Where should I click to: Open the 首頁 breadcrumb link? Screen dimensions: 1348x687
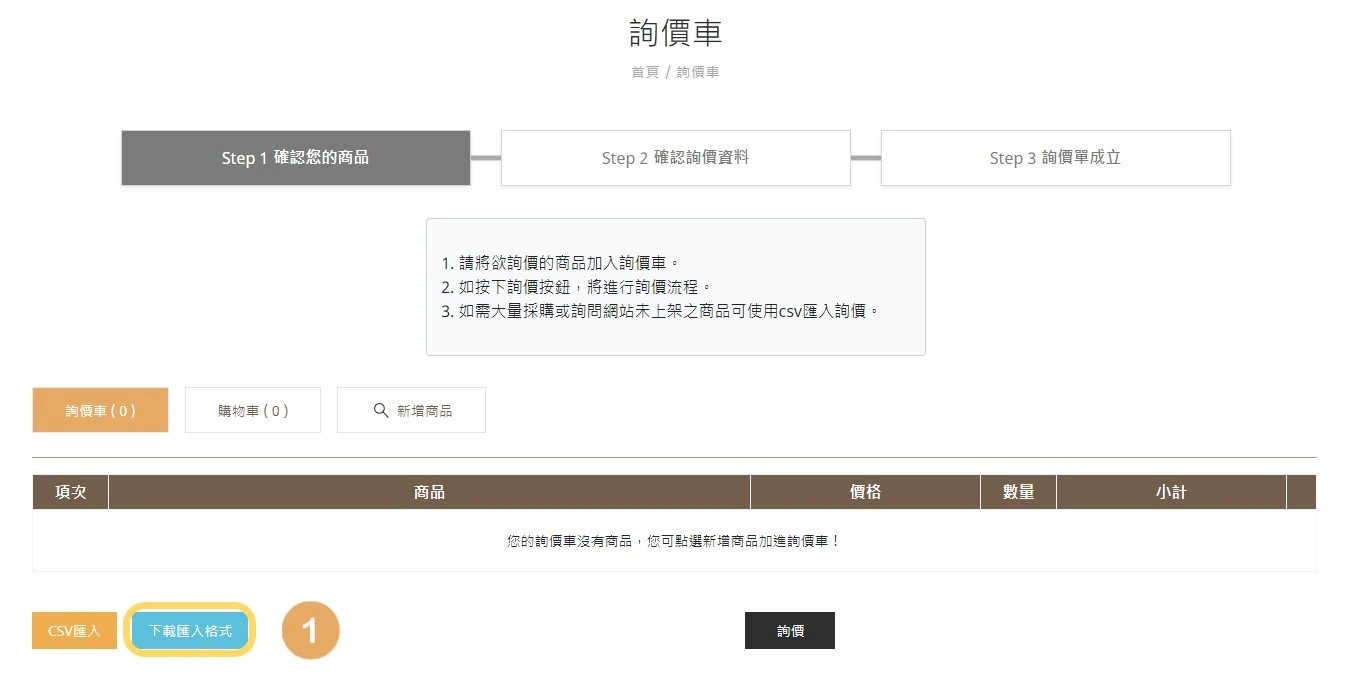click(x=644, y=71)
